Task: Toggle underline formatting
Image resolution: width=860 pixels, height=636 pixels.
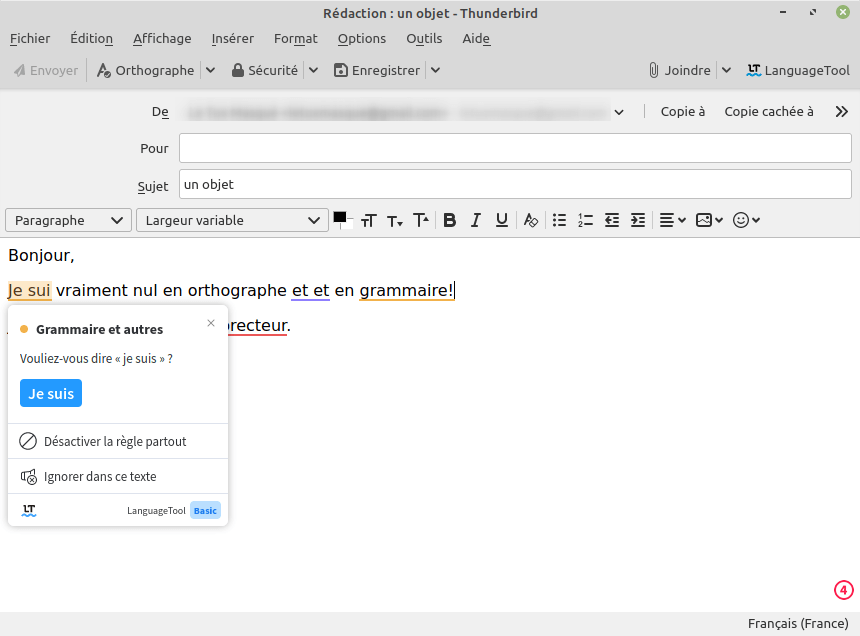Action: pos(501,220)
